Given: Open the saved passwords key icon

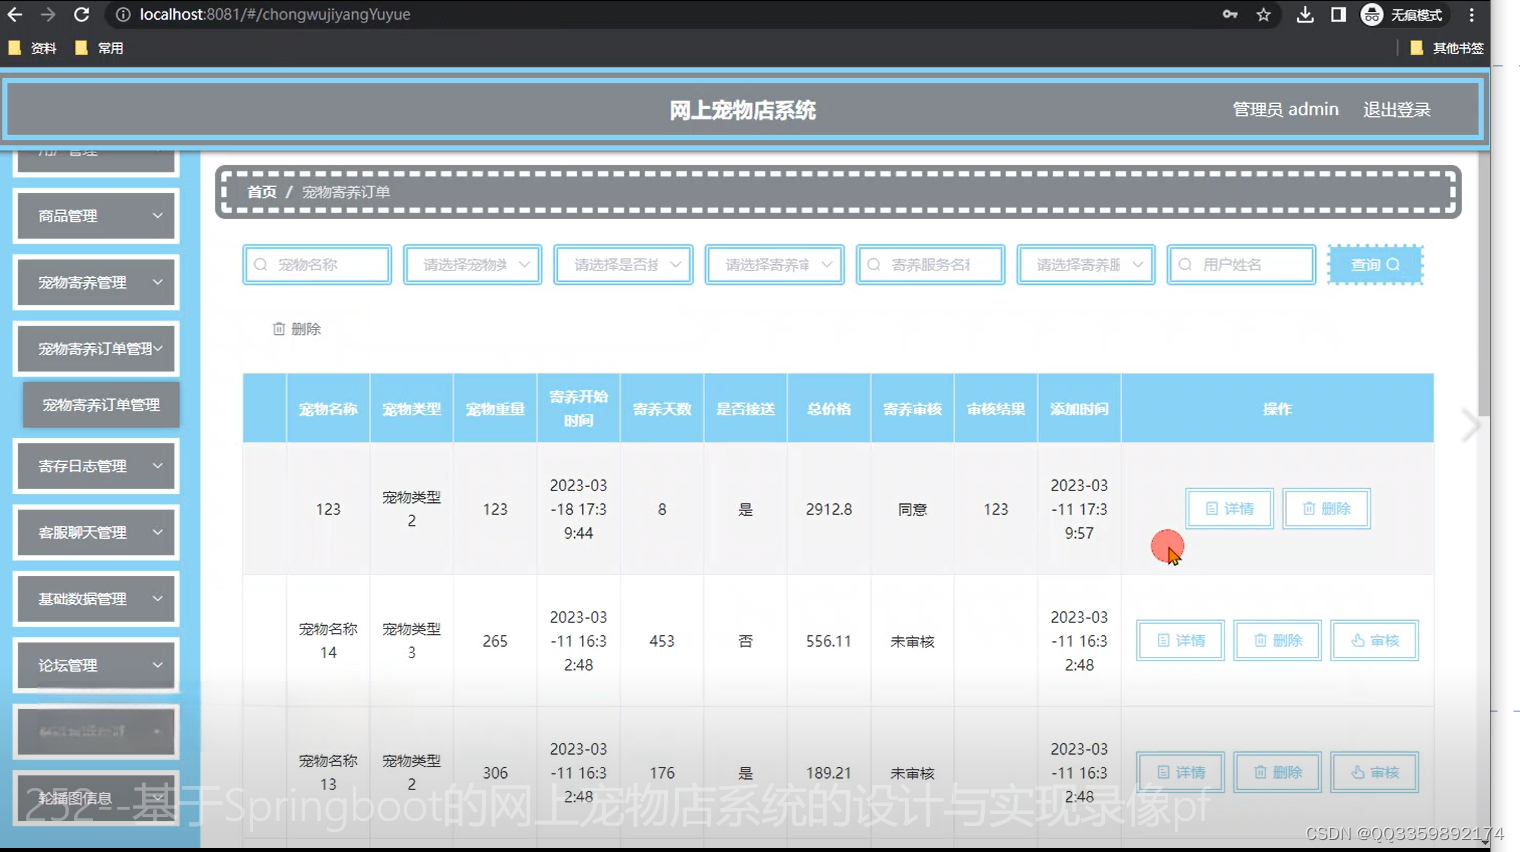Looking at the screenshot, I should [1230, 14].
